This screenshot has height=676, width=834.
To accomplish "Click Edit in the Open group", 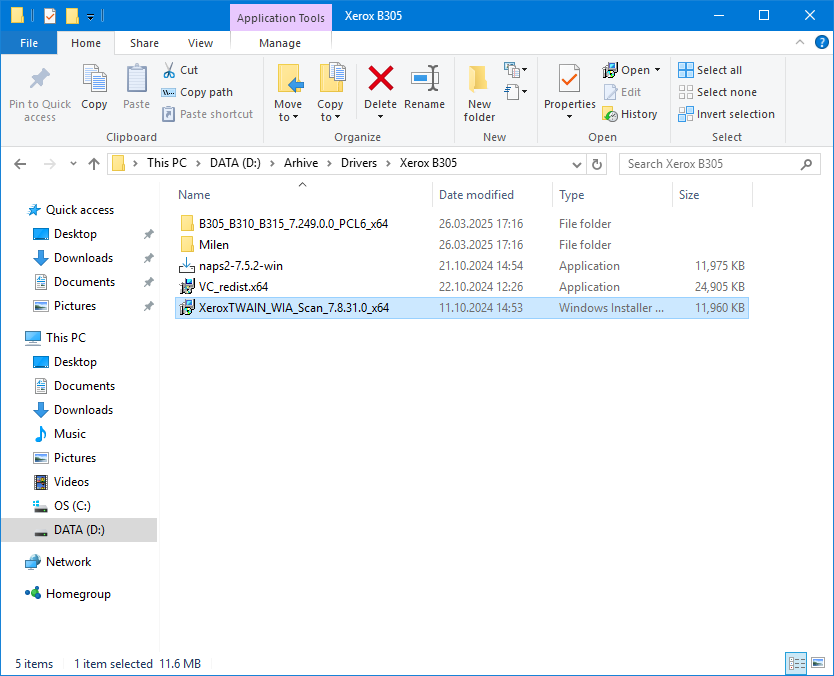I will pyautogui.click(x=622, y=92).
